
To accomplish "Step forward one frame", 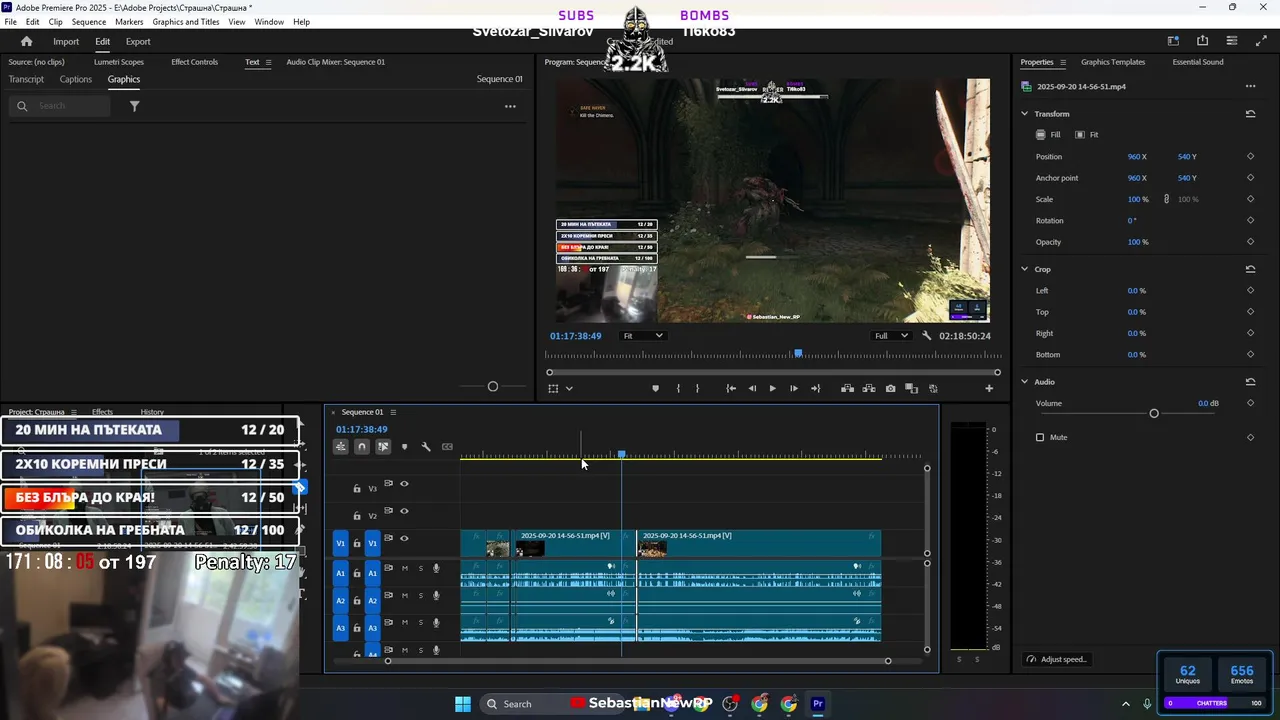I will tap(794, 388).
